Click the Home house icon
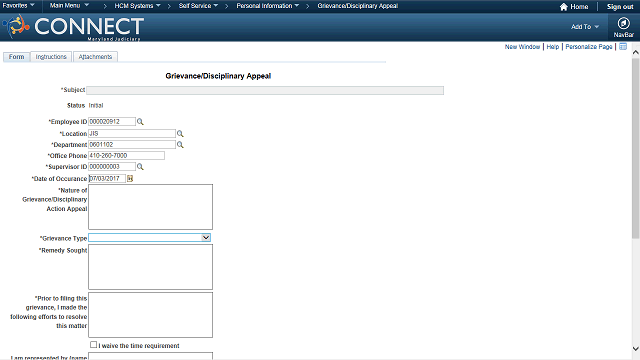Screen dimensions: 640x360 (x=564, y=7)
